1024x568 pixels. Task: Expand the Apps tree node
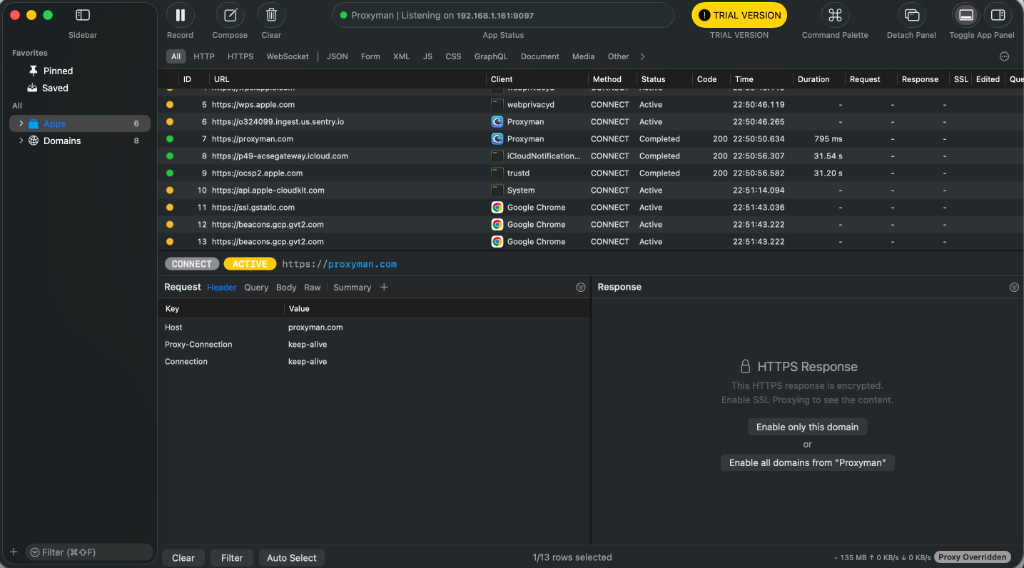[x=21, y=123]
